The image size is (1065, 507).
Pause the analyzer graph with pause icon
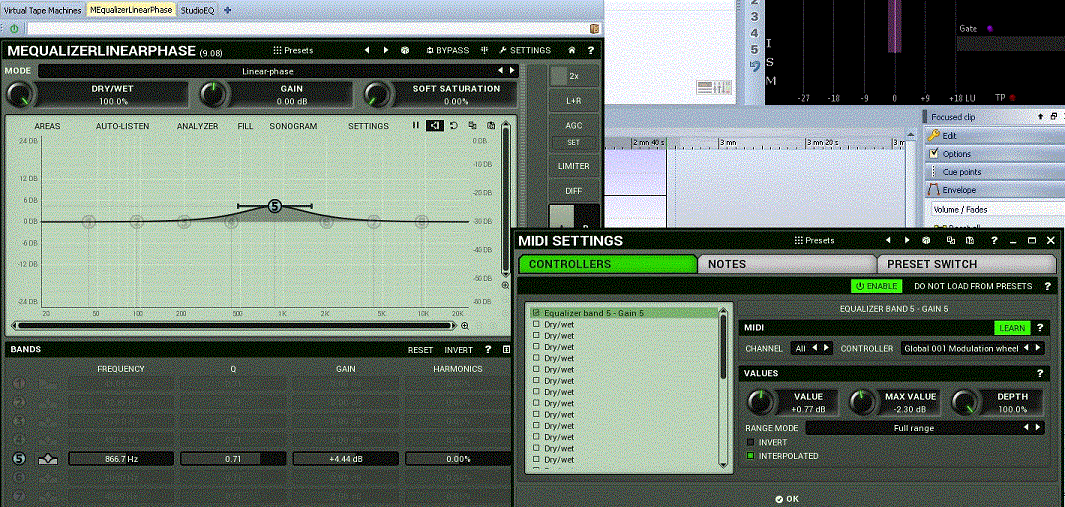[x=416, y=126]
